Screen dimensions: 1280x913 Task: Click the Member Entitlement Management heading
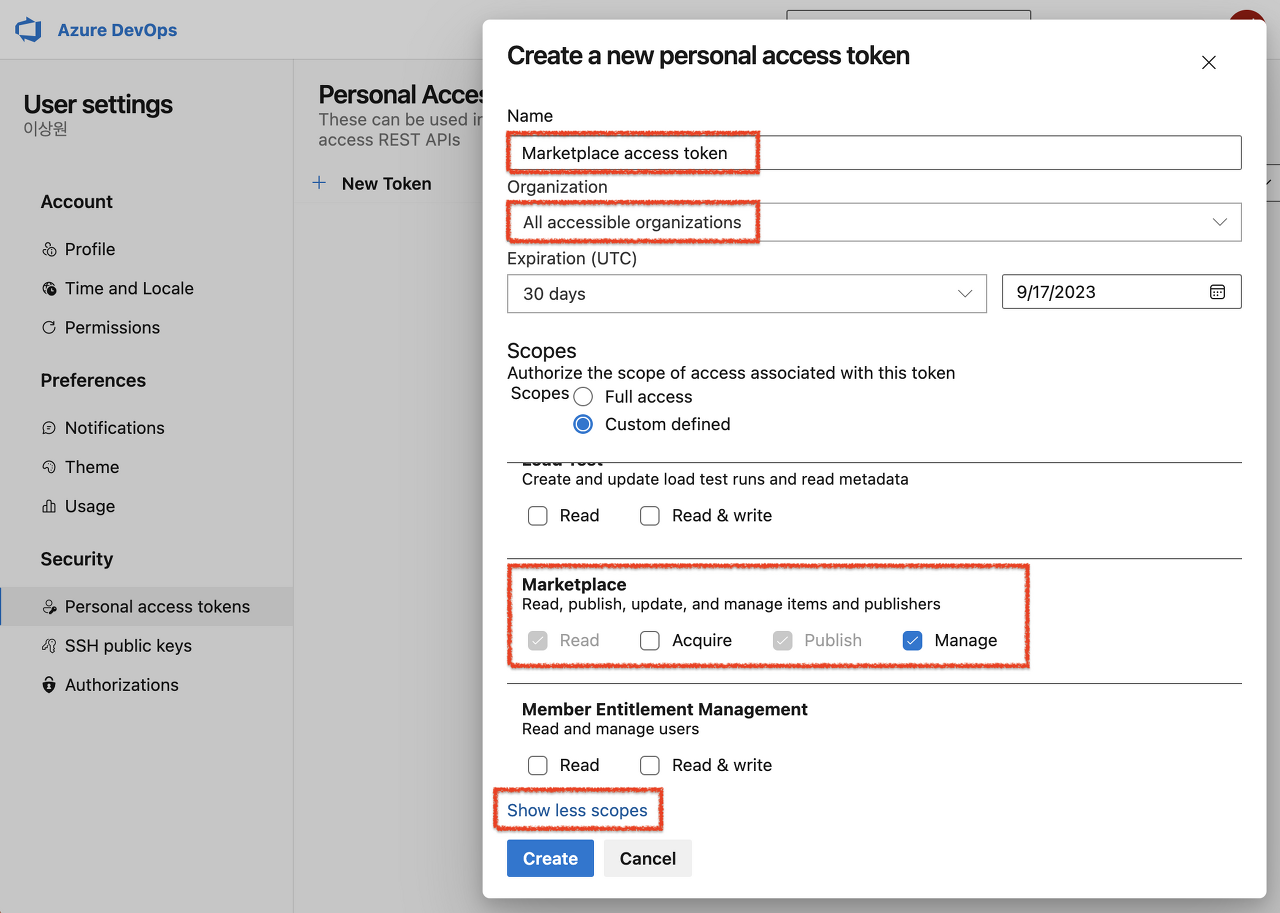(665, 709)
